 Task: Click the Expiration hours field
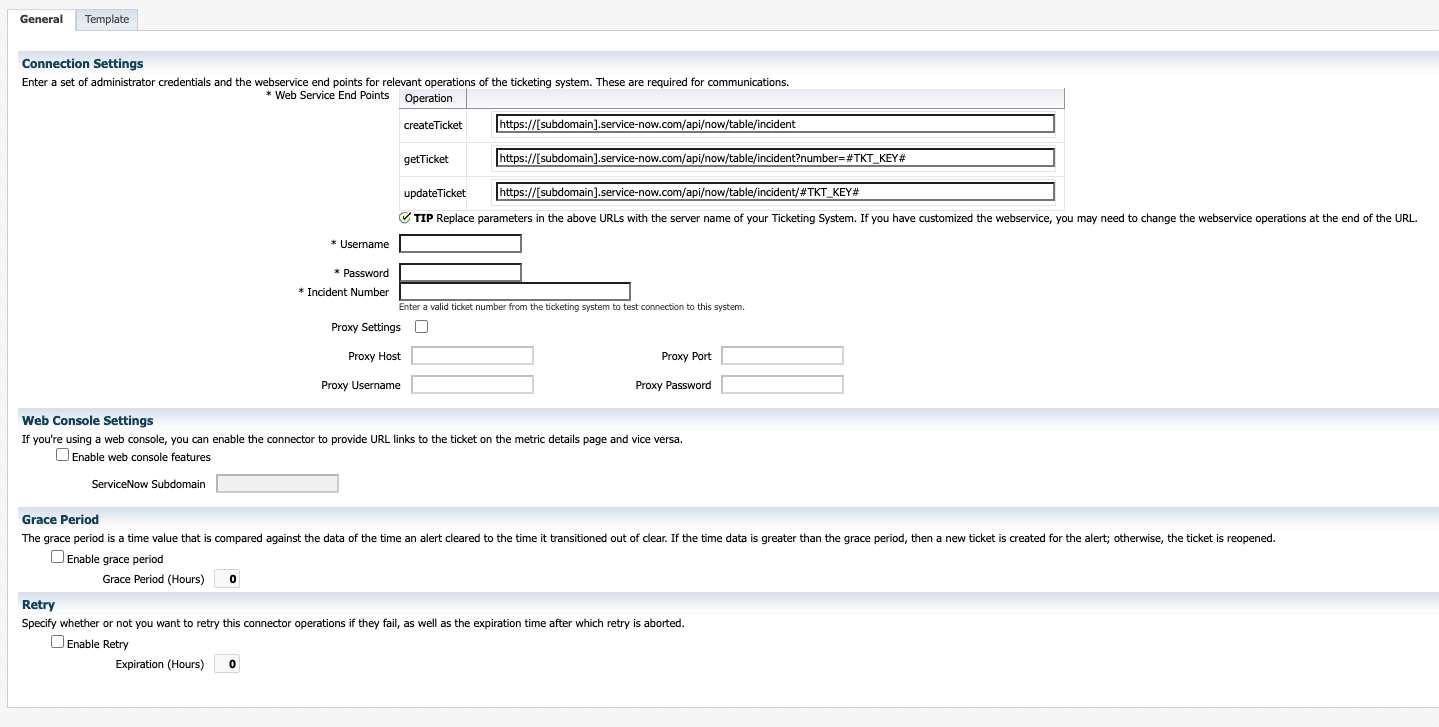click(x=227, y=663)
